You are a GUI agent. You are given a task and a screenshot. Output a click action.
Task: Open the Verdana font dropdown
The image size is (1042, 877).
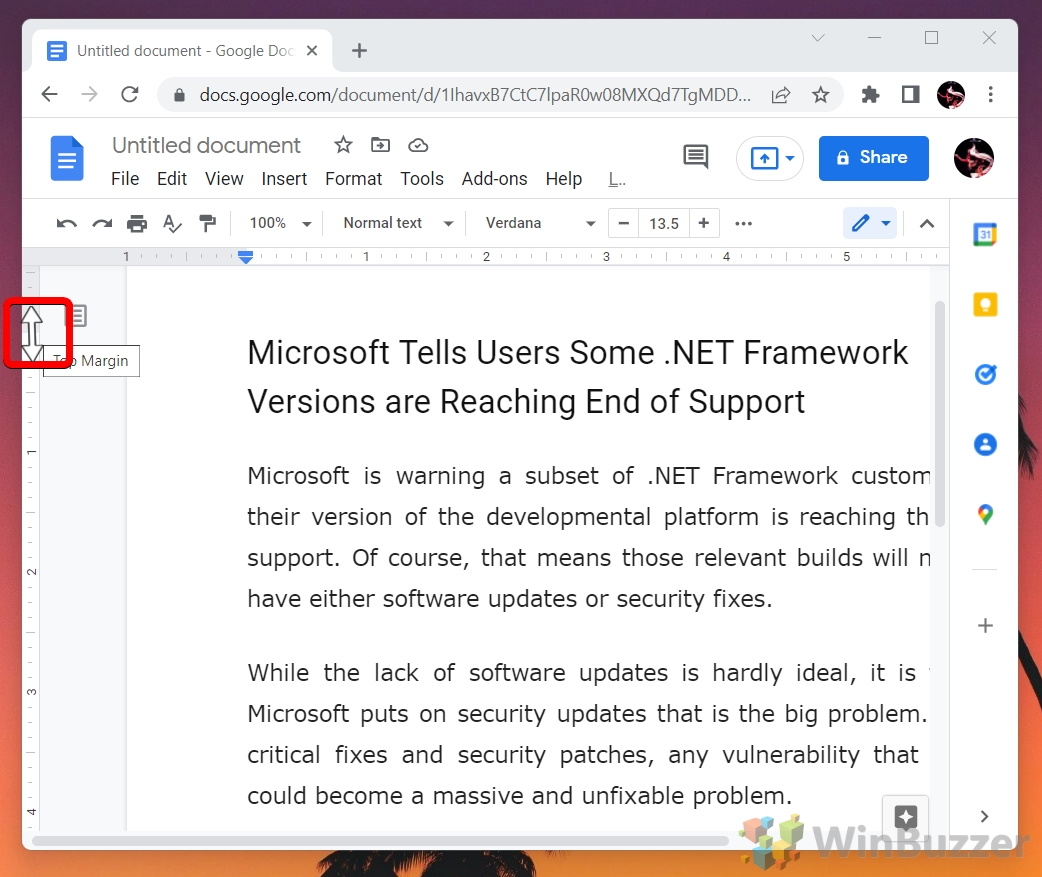(x=540, y=223)
